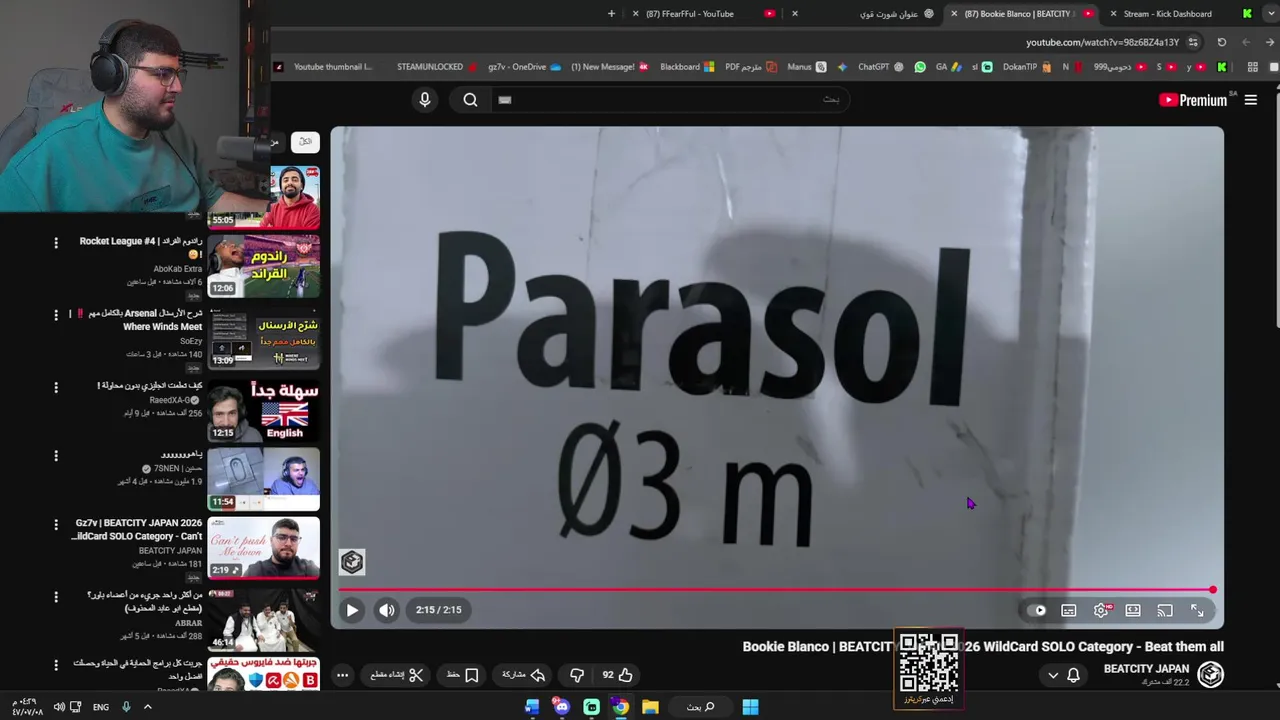Open the BEATCITY JAPAN channel name

(x=1146, y=669)
